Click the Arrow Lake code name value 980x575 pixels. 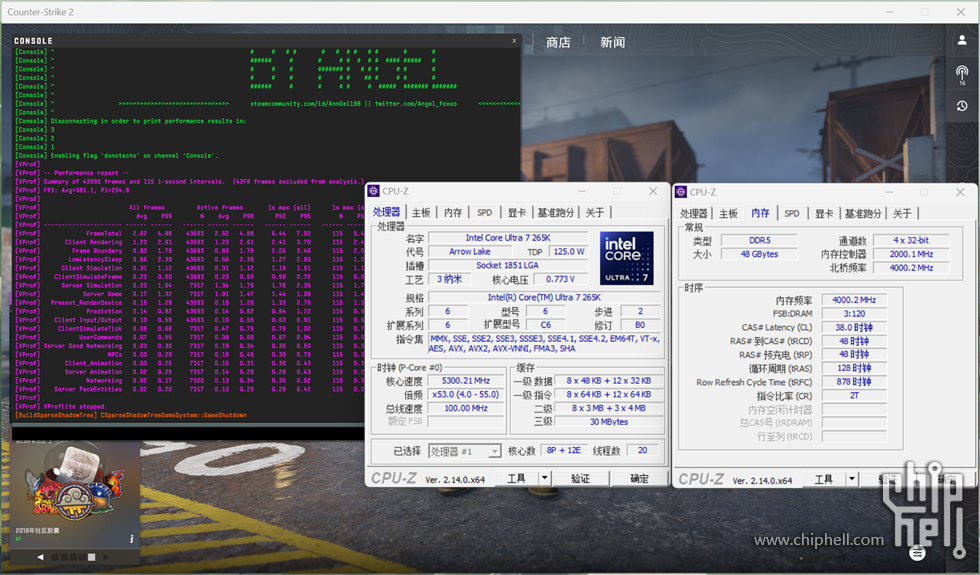(469, 251)
